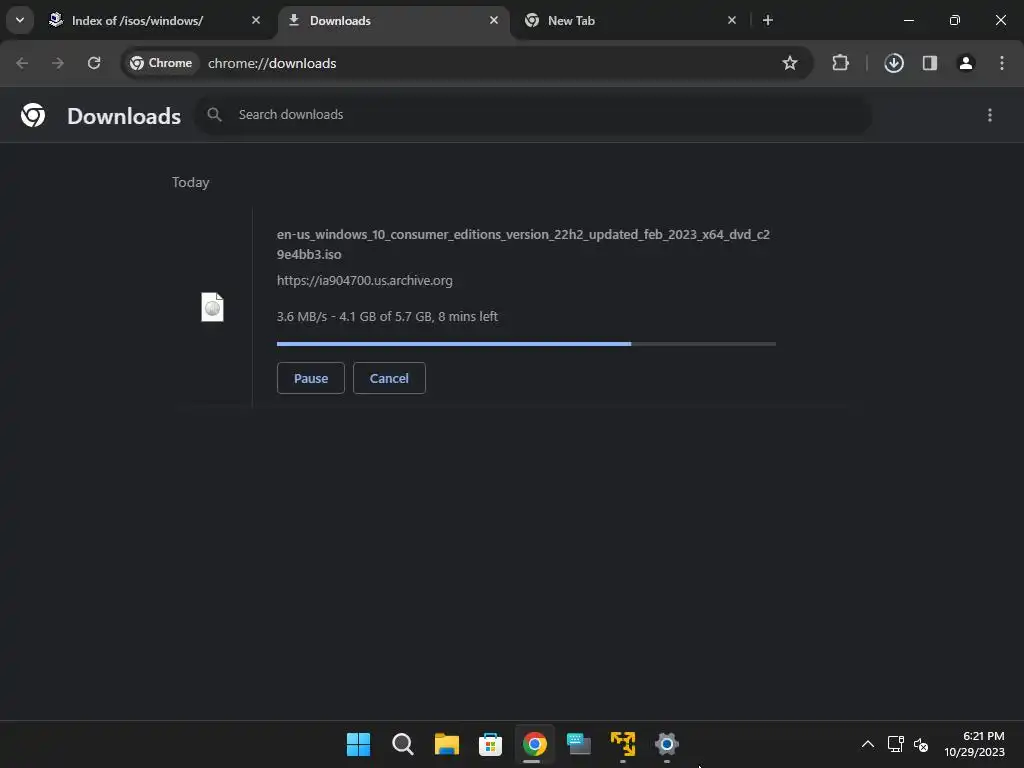This screenshot has height=768, width=1024.
Task: Open the ia904700.us.archive.org source link
Action: coord(364,281)
